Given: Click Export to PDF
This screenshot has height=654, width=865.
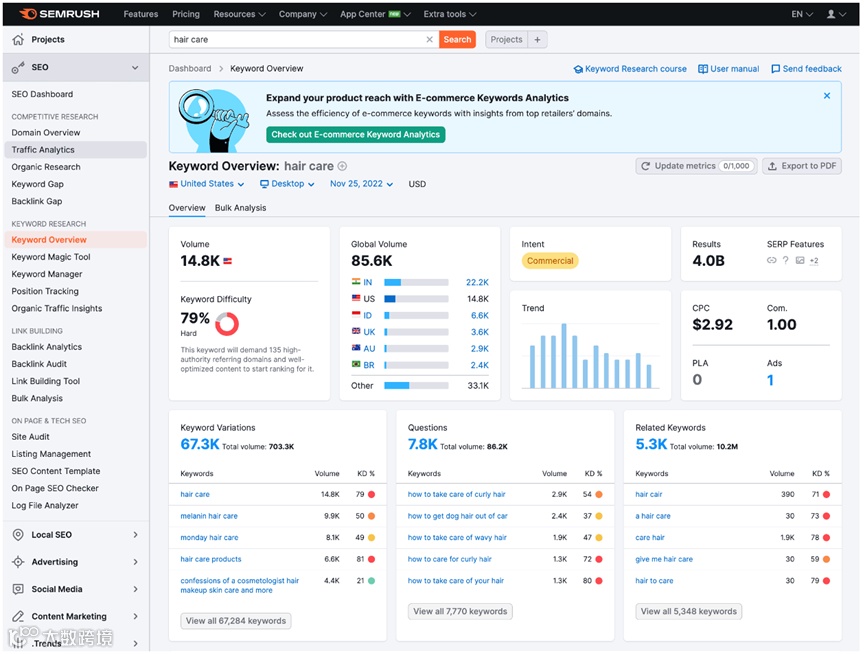Looking at the screenshot, I should pyautogui.click(x=802, y=166).
